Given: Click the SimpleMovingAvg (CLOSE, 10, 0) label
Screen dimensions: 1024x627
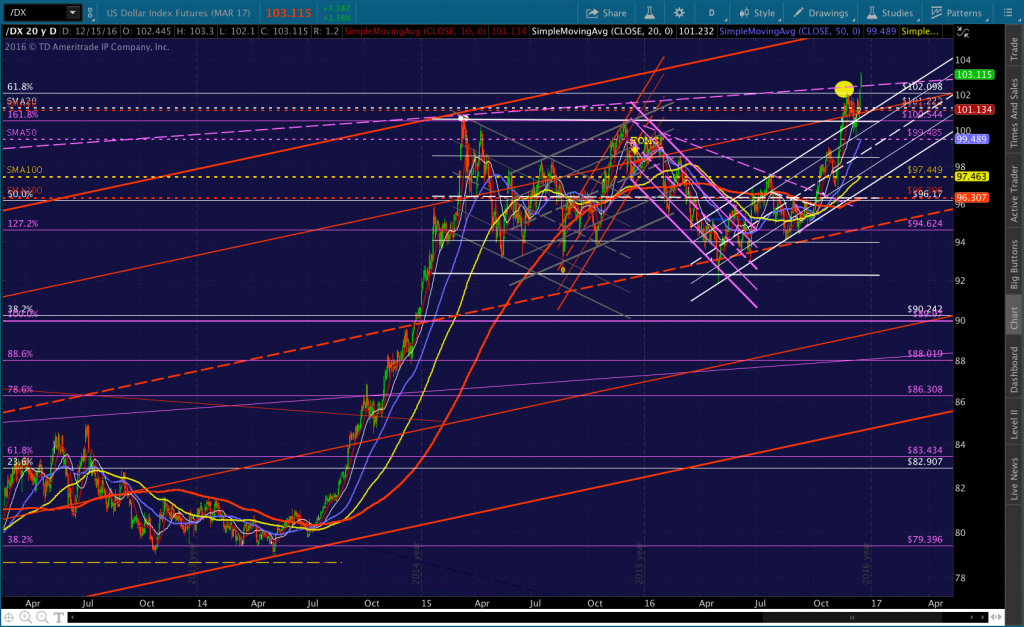Looking at the screenshot, I should click(x=415, y=31).
